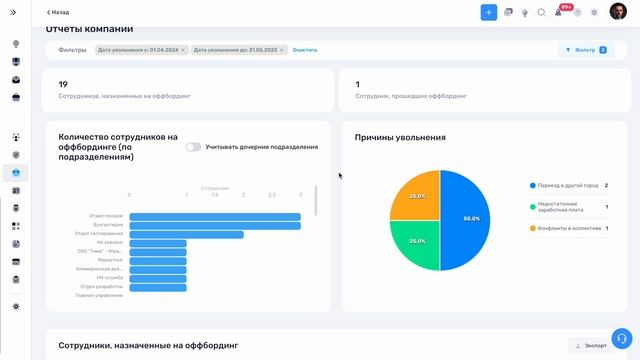The height and width of the screenshot is (360, 640).
Task: Open search via the magnifier icon
Action: click(541, 13)
